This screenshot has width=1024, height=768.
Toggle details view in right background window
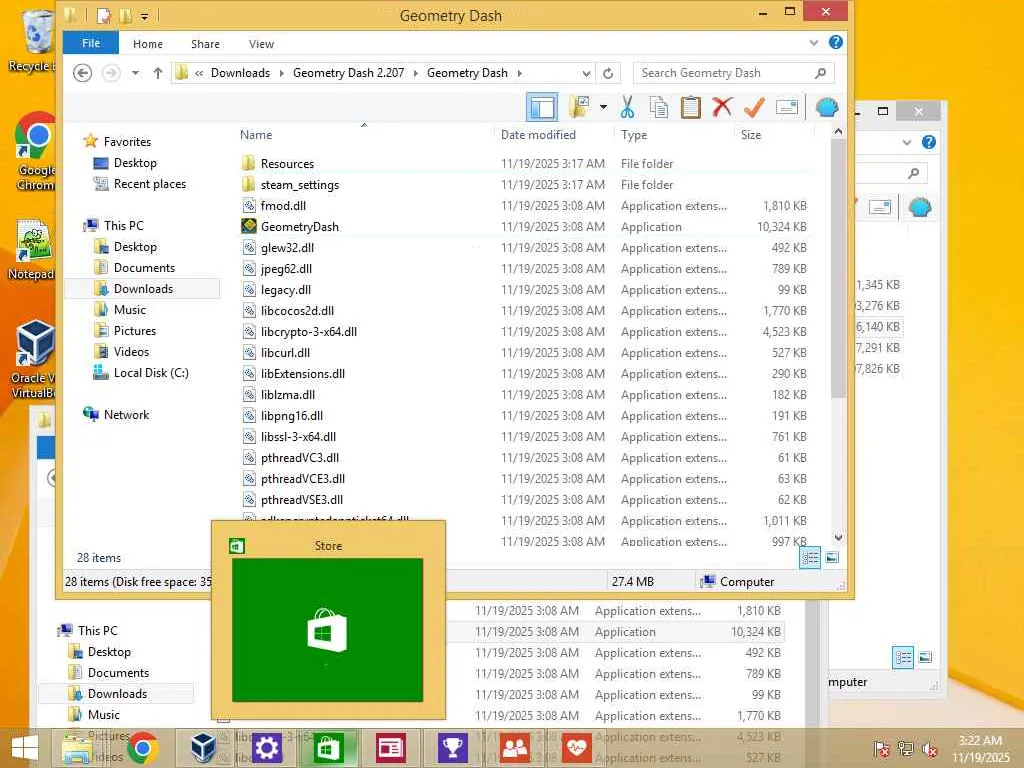coord(903,658)
